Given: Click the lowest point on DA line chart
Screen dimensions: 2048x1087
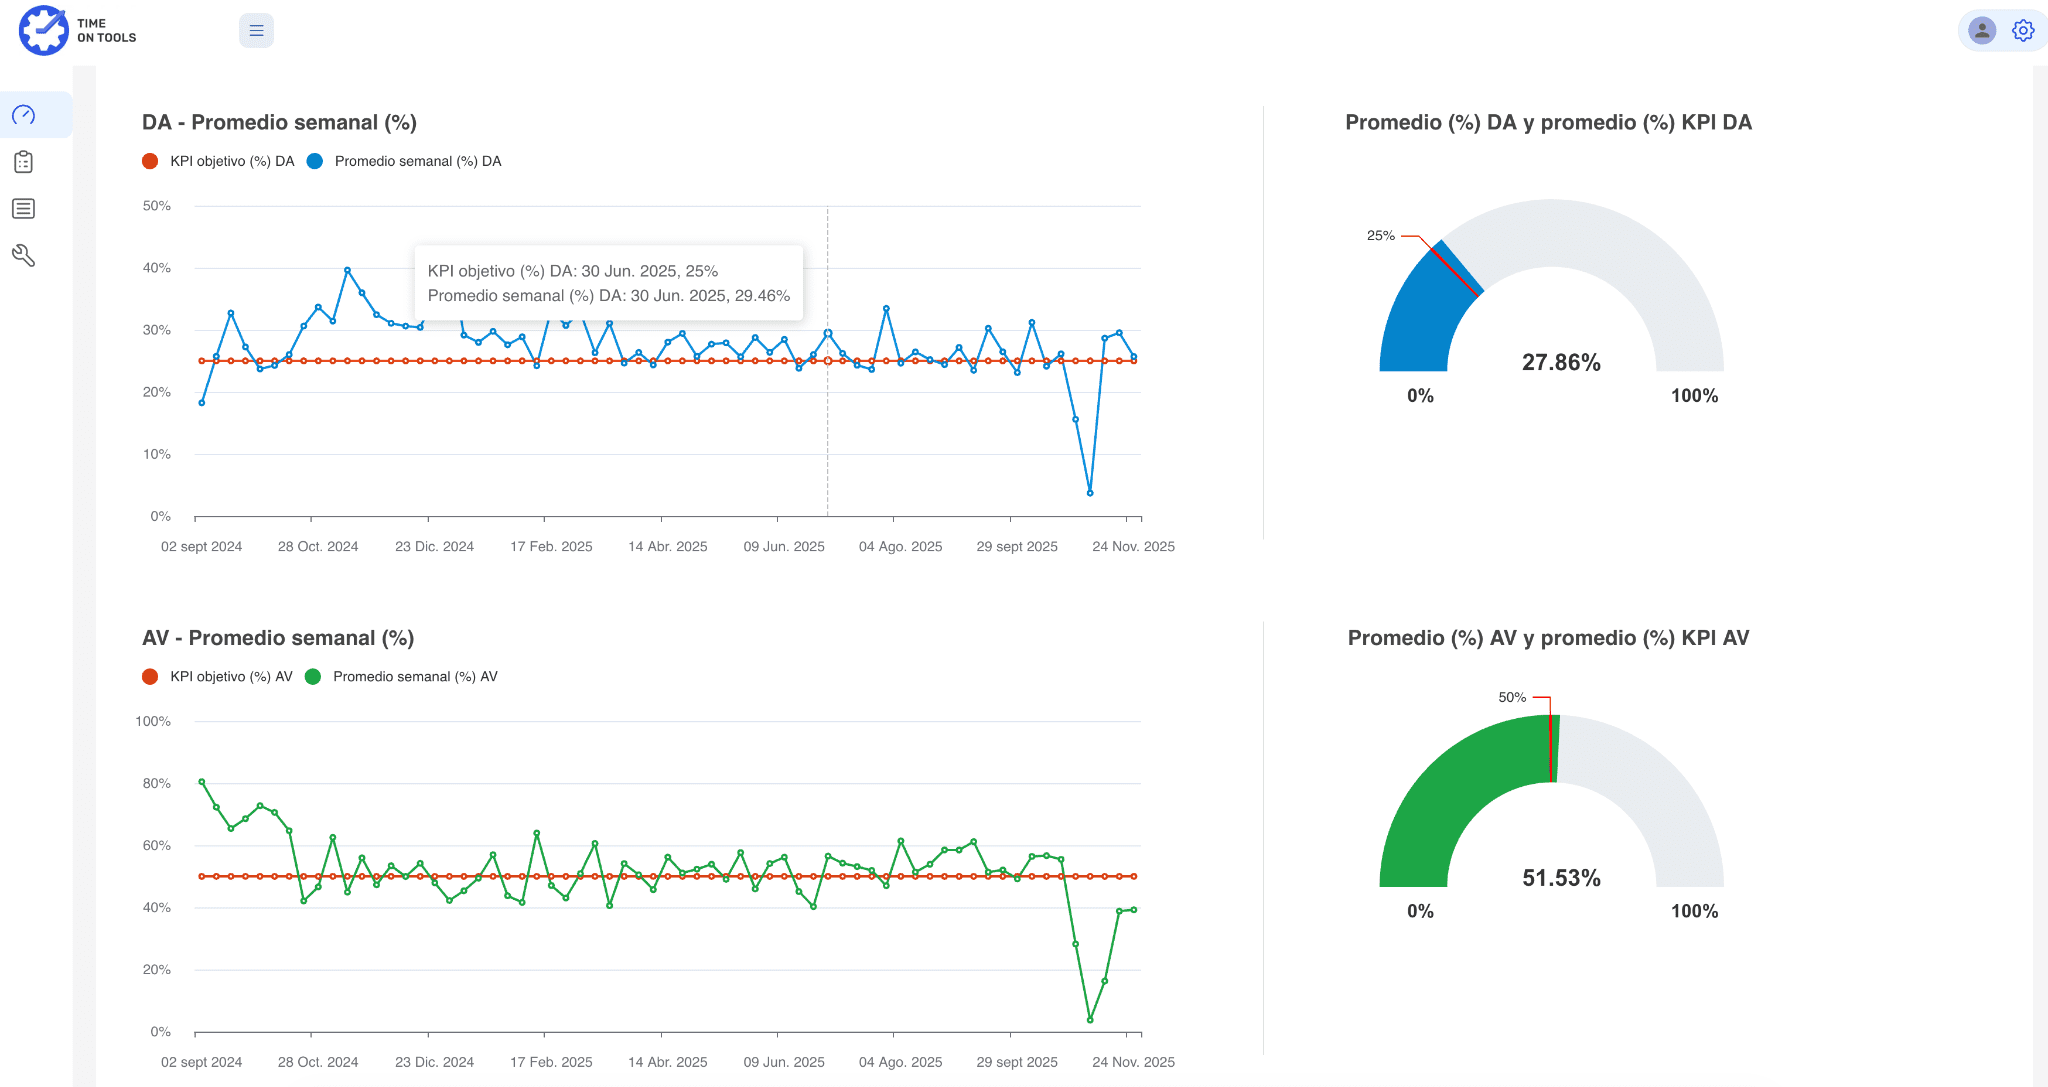Looking at the screenshot, I should pyautogui.click(x=1090, y=493).
